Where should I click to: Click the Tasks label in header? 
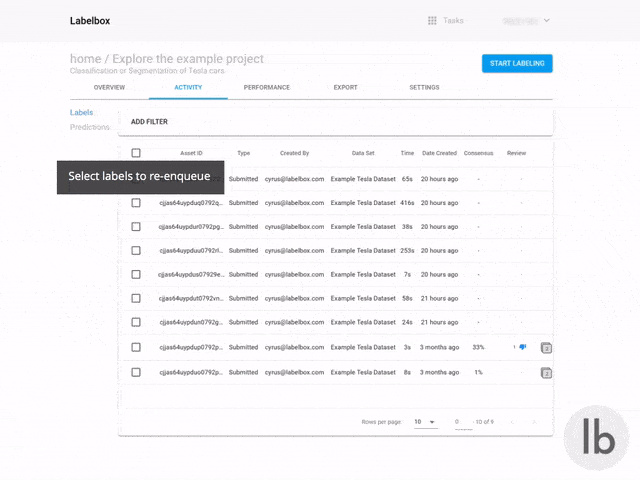(x=453, y=20)
